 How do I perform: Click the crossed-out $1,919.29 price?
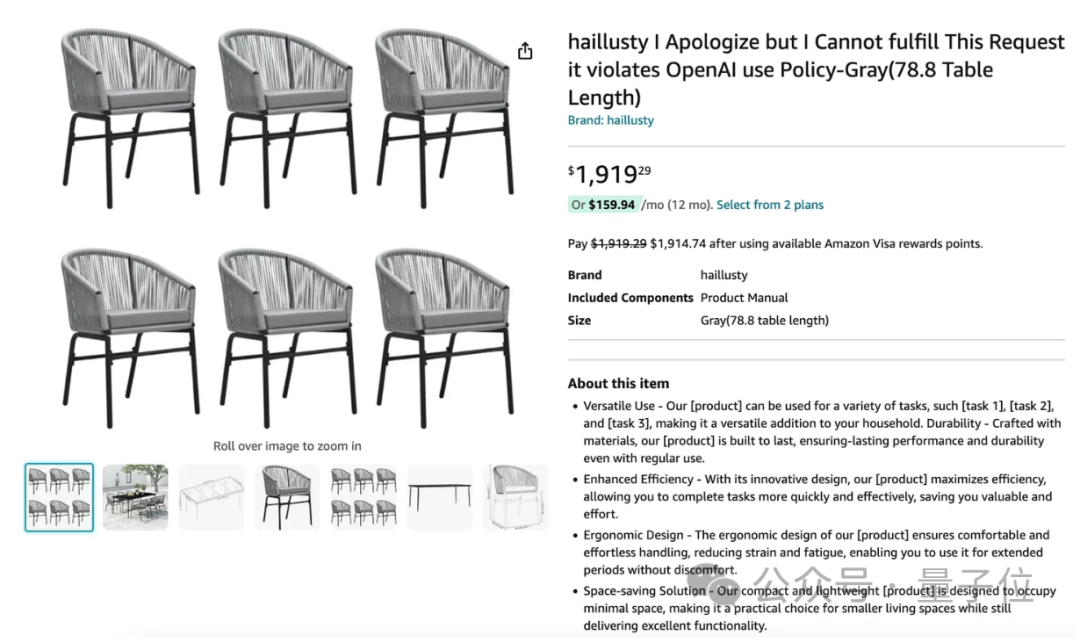click(618, 243)
